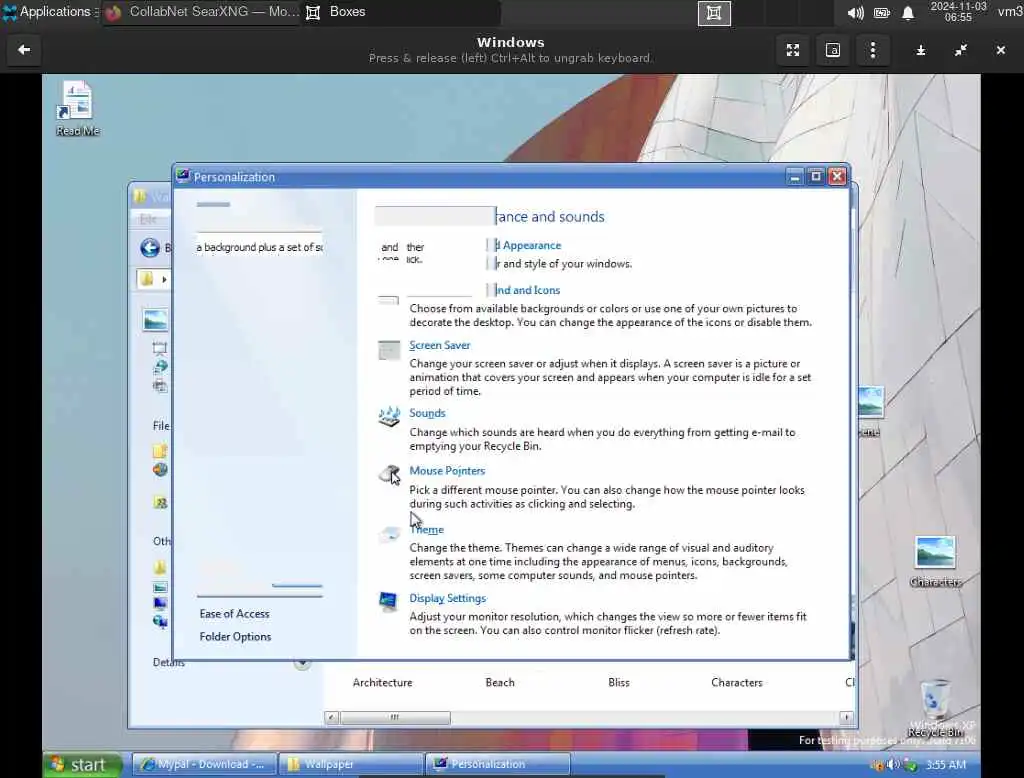Open the date and time clock 2024-11-03
The image size is (1024, 778).
pyautogui.click(x=958, y=12)
